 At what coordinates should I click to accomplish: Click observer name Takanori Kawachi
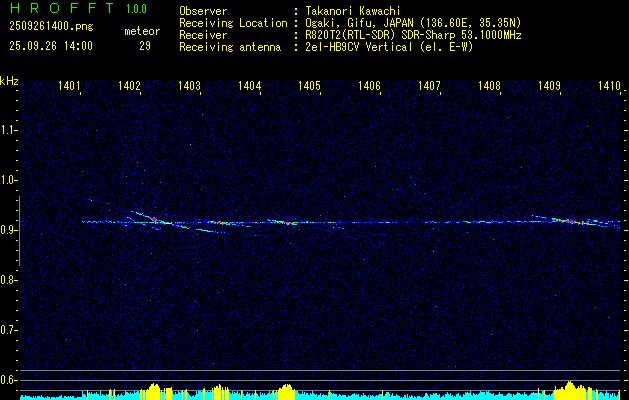[x=352, y=11]
